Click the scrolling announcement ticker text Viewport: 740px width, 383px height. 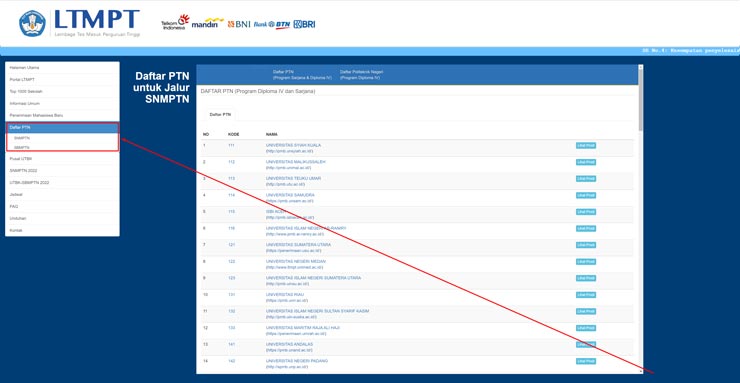point(691,50)
